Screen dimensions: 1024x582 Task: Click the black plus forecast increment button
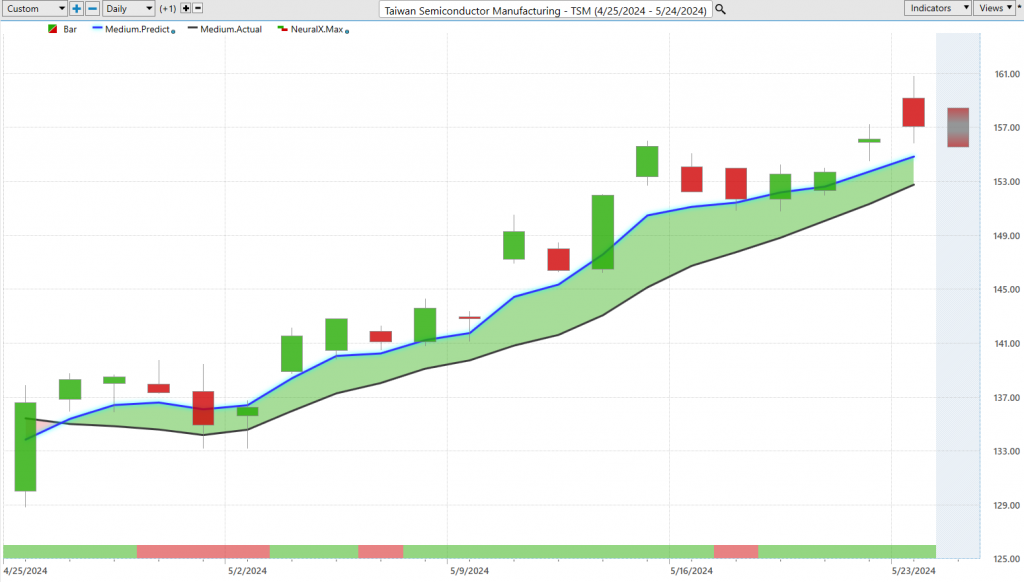185,8
